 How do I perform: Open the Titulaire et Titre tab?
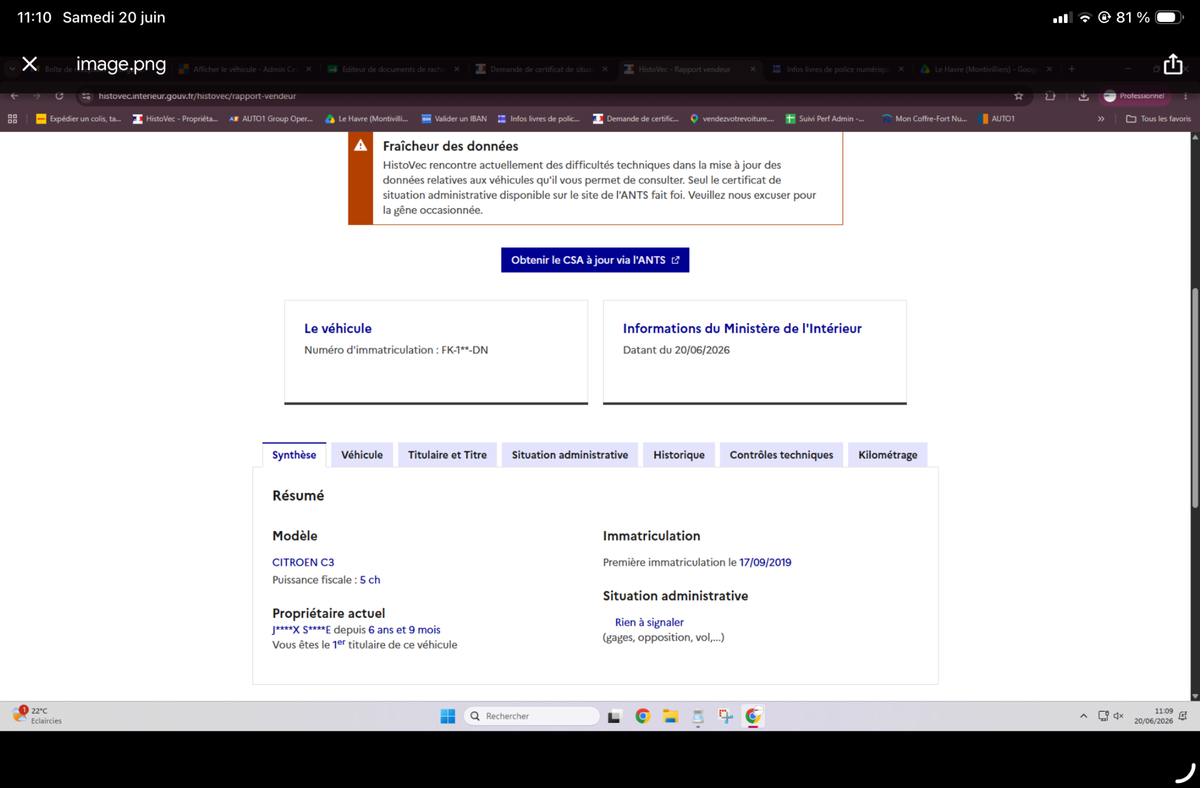(447, 455)
